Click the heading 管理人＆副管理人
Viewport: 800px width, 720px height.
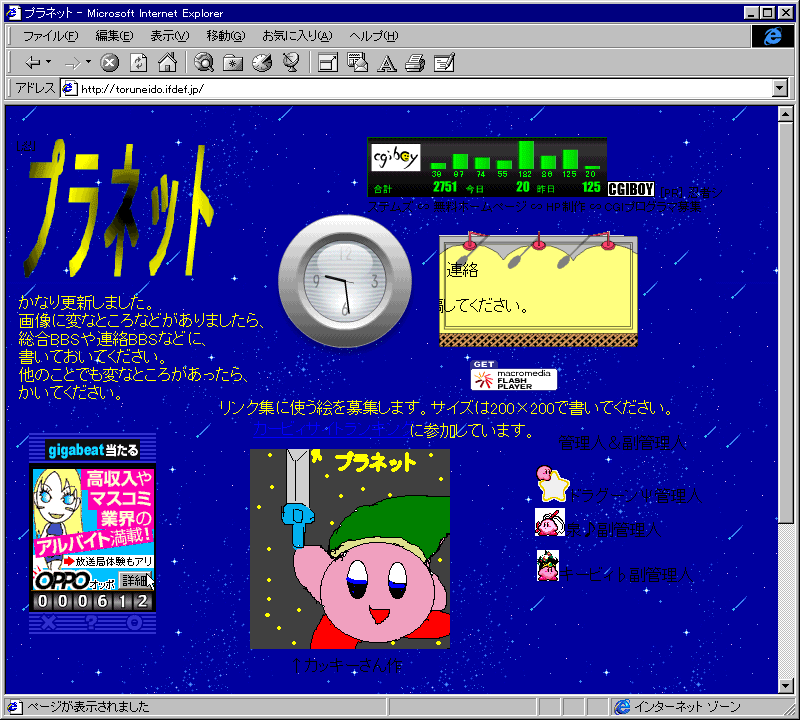(x=622, y=442)
